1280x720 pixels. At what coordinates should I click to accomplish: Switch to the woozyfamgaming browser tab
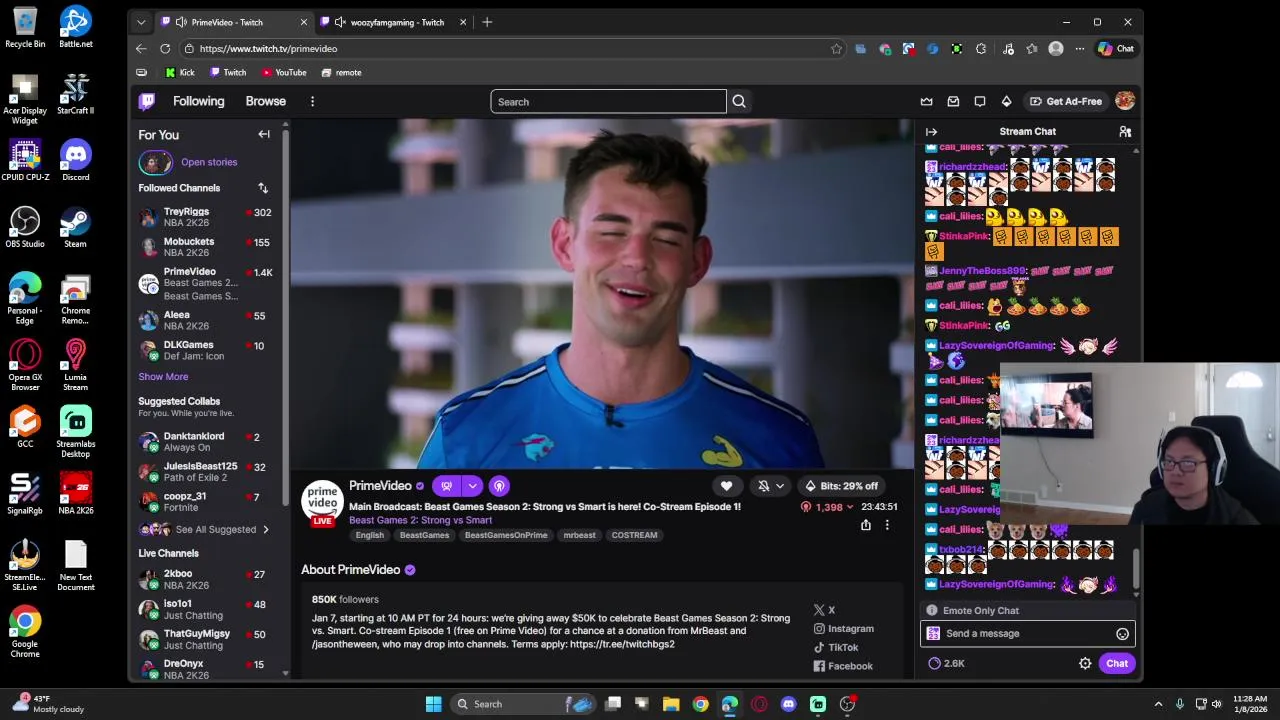click(x=397, y=22)
